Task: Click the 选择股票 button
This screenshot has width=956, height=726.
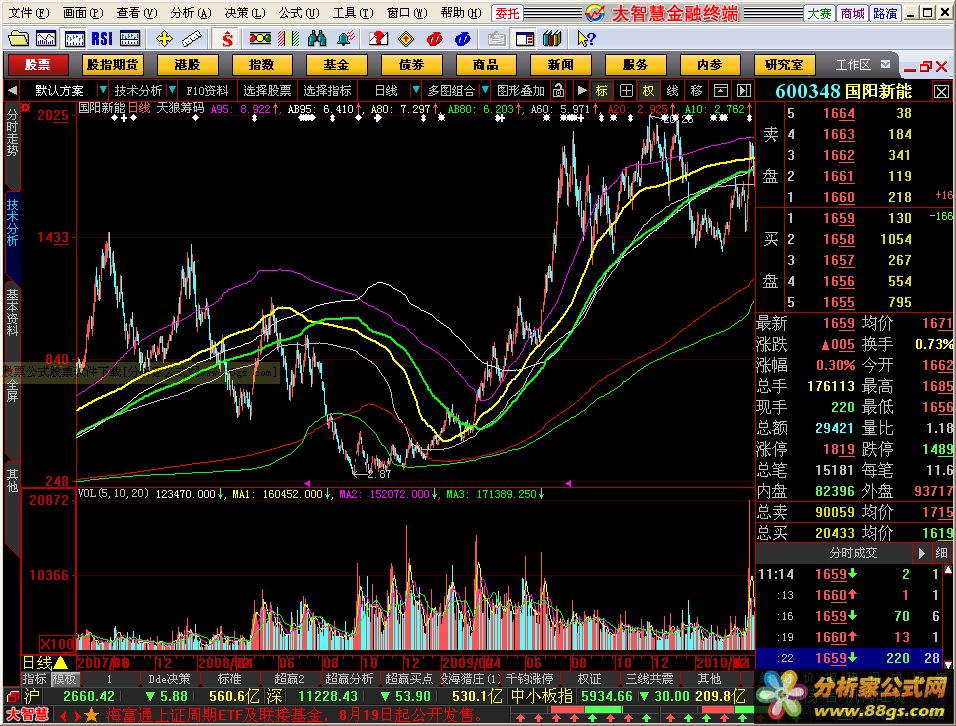Action: [267, 91]
